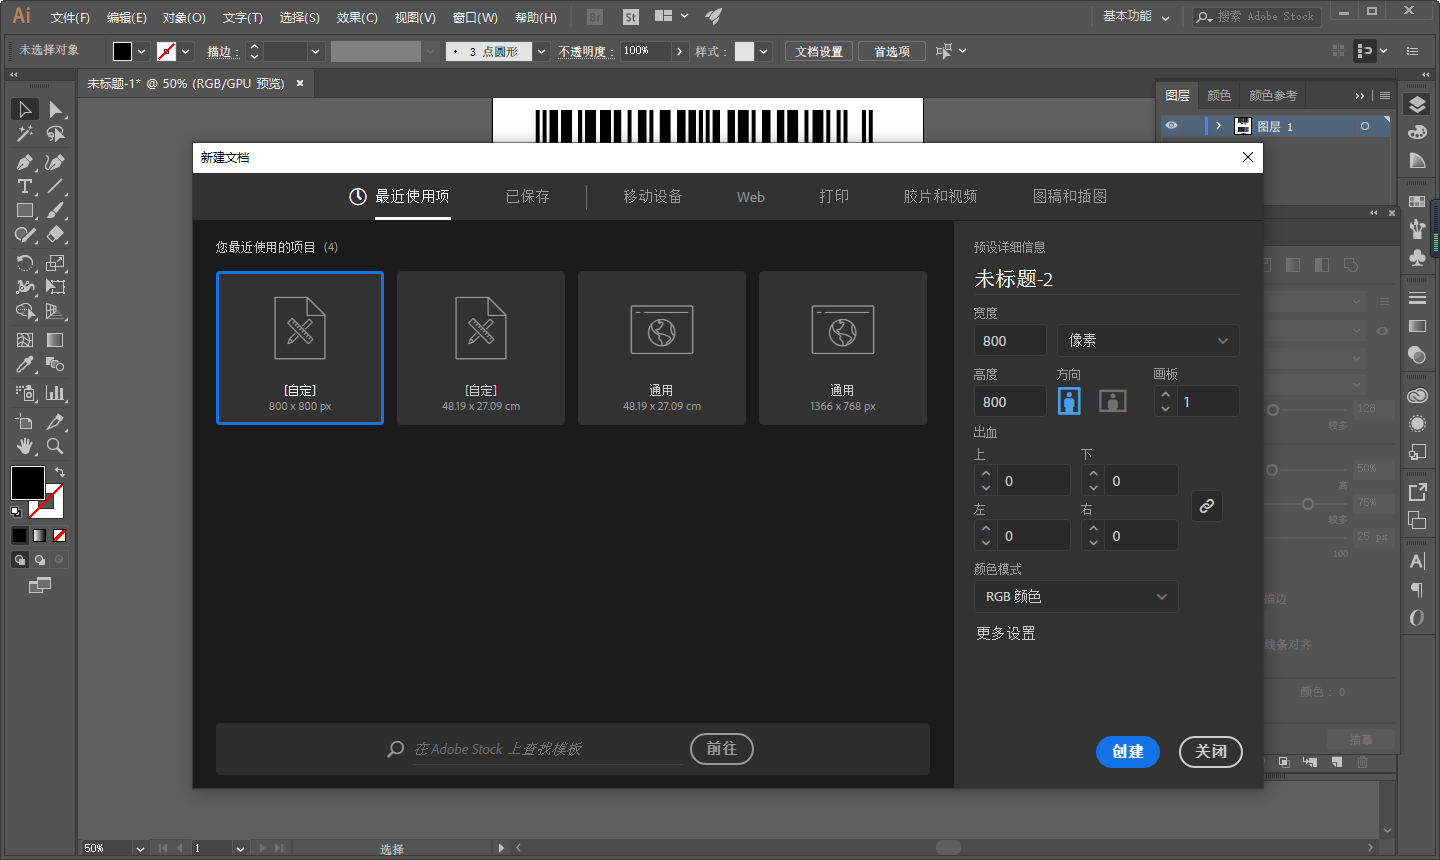The width and height of the screenshot is (1440, 860).
Task: Click 创建 to create the document
Action: click(1128, 752)
